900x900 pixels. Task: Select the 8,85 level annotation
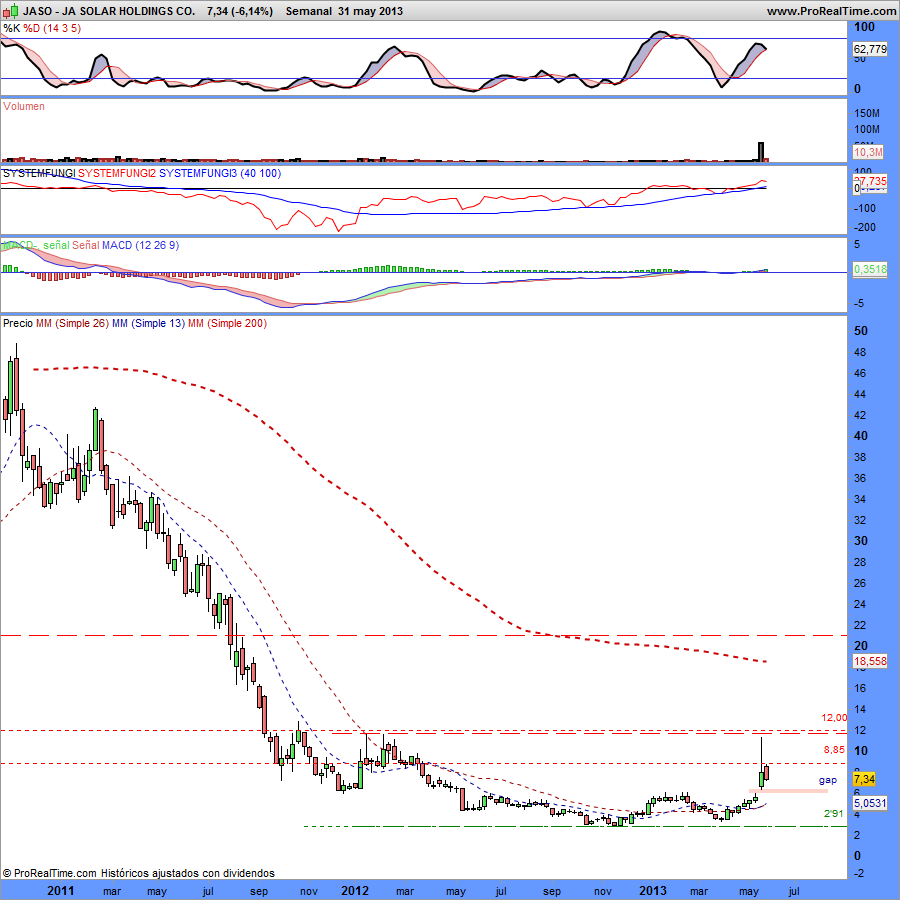[834, 750]
